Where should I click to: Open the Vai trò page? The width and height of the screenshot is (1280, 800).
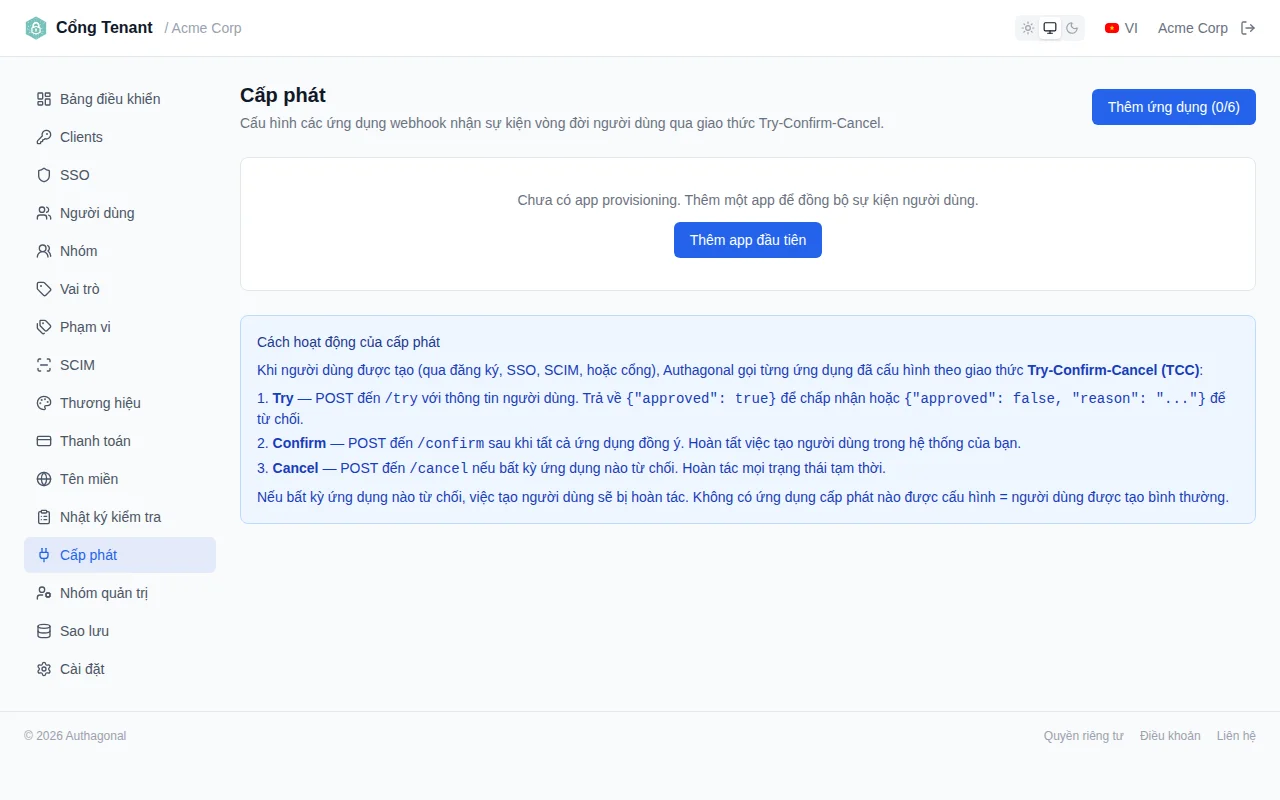120,289
